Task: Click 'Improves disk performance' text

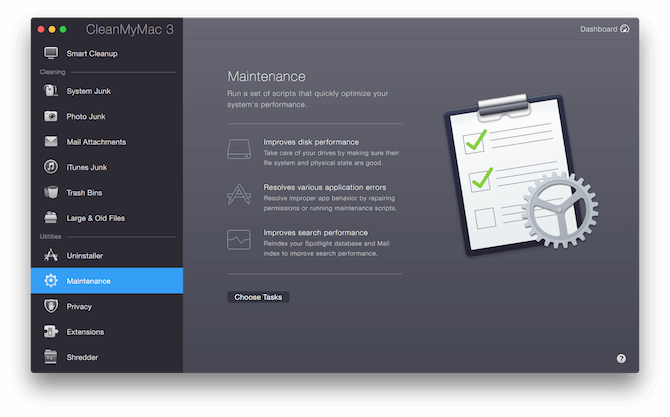Action: (311, 142)
